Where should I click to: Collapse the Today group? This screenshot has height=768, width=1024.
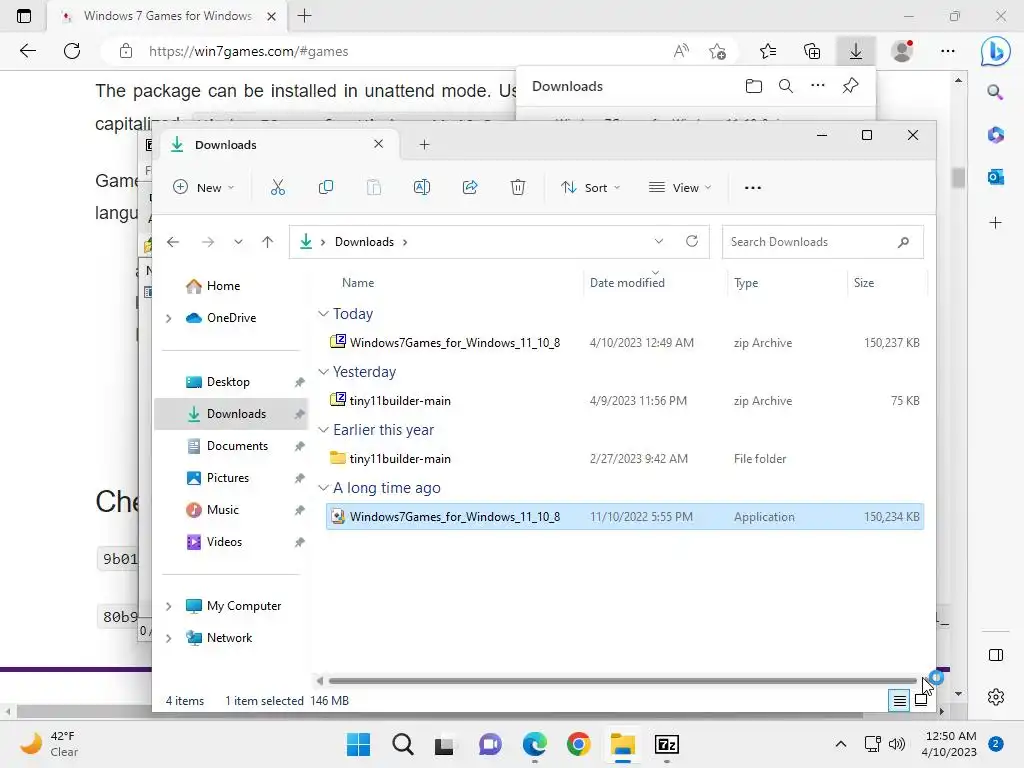point(323,314)
